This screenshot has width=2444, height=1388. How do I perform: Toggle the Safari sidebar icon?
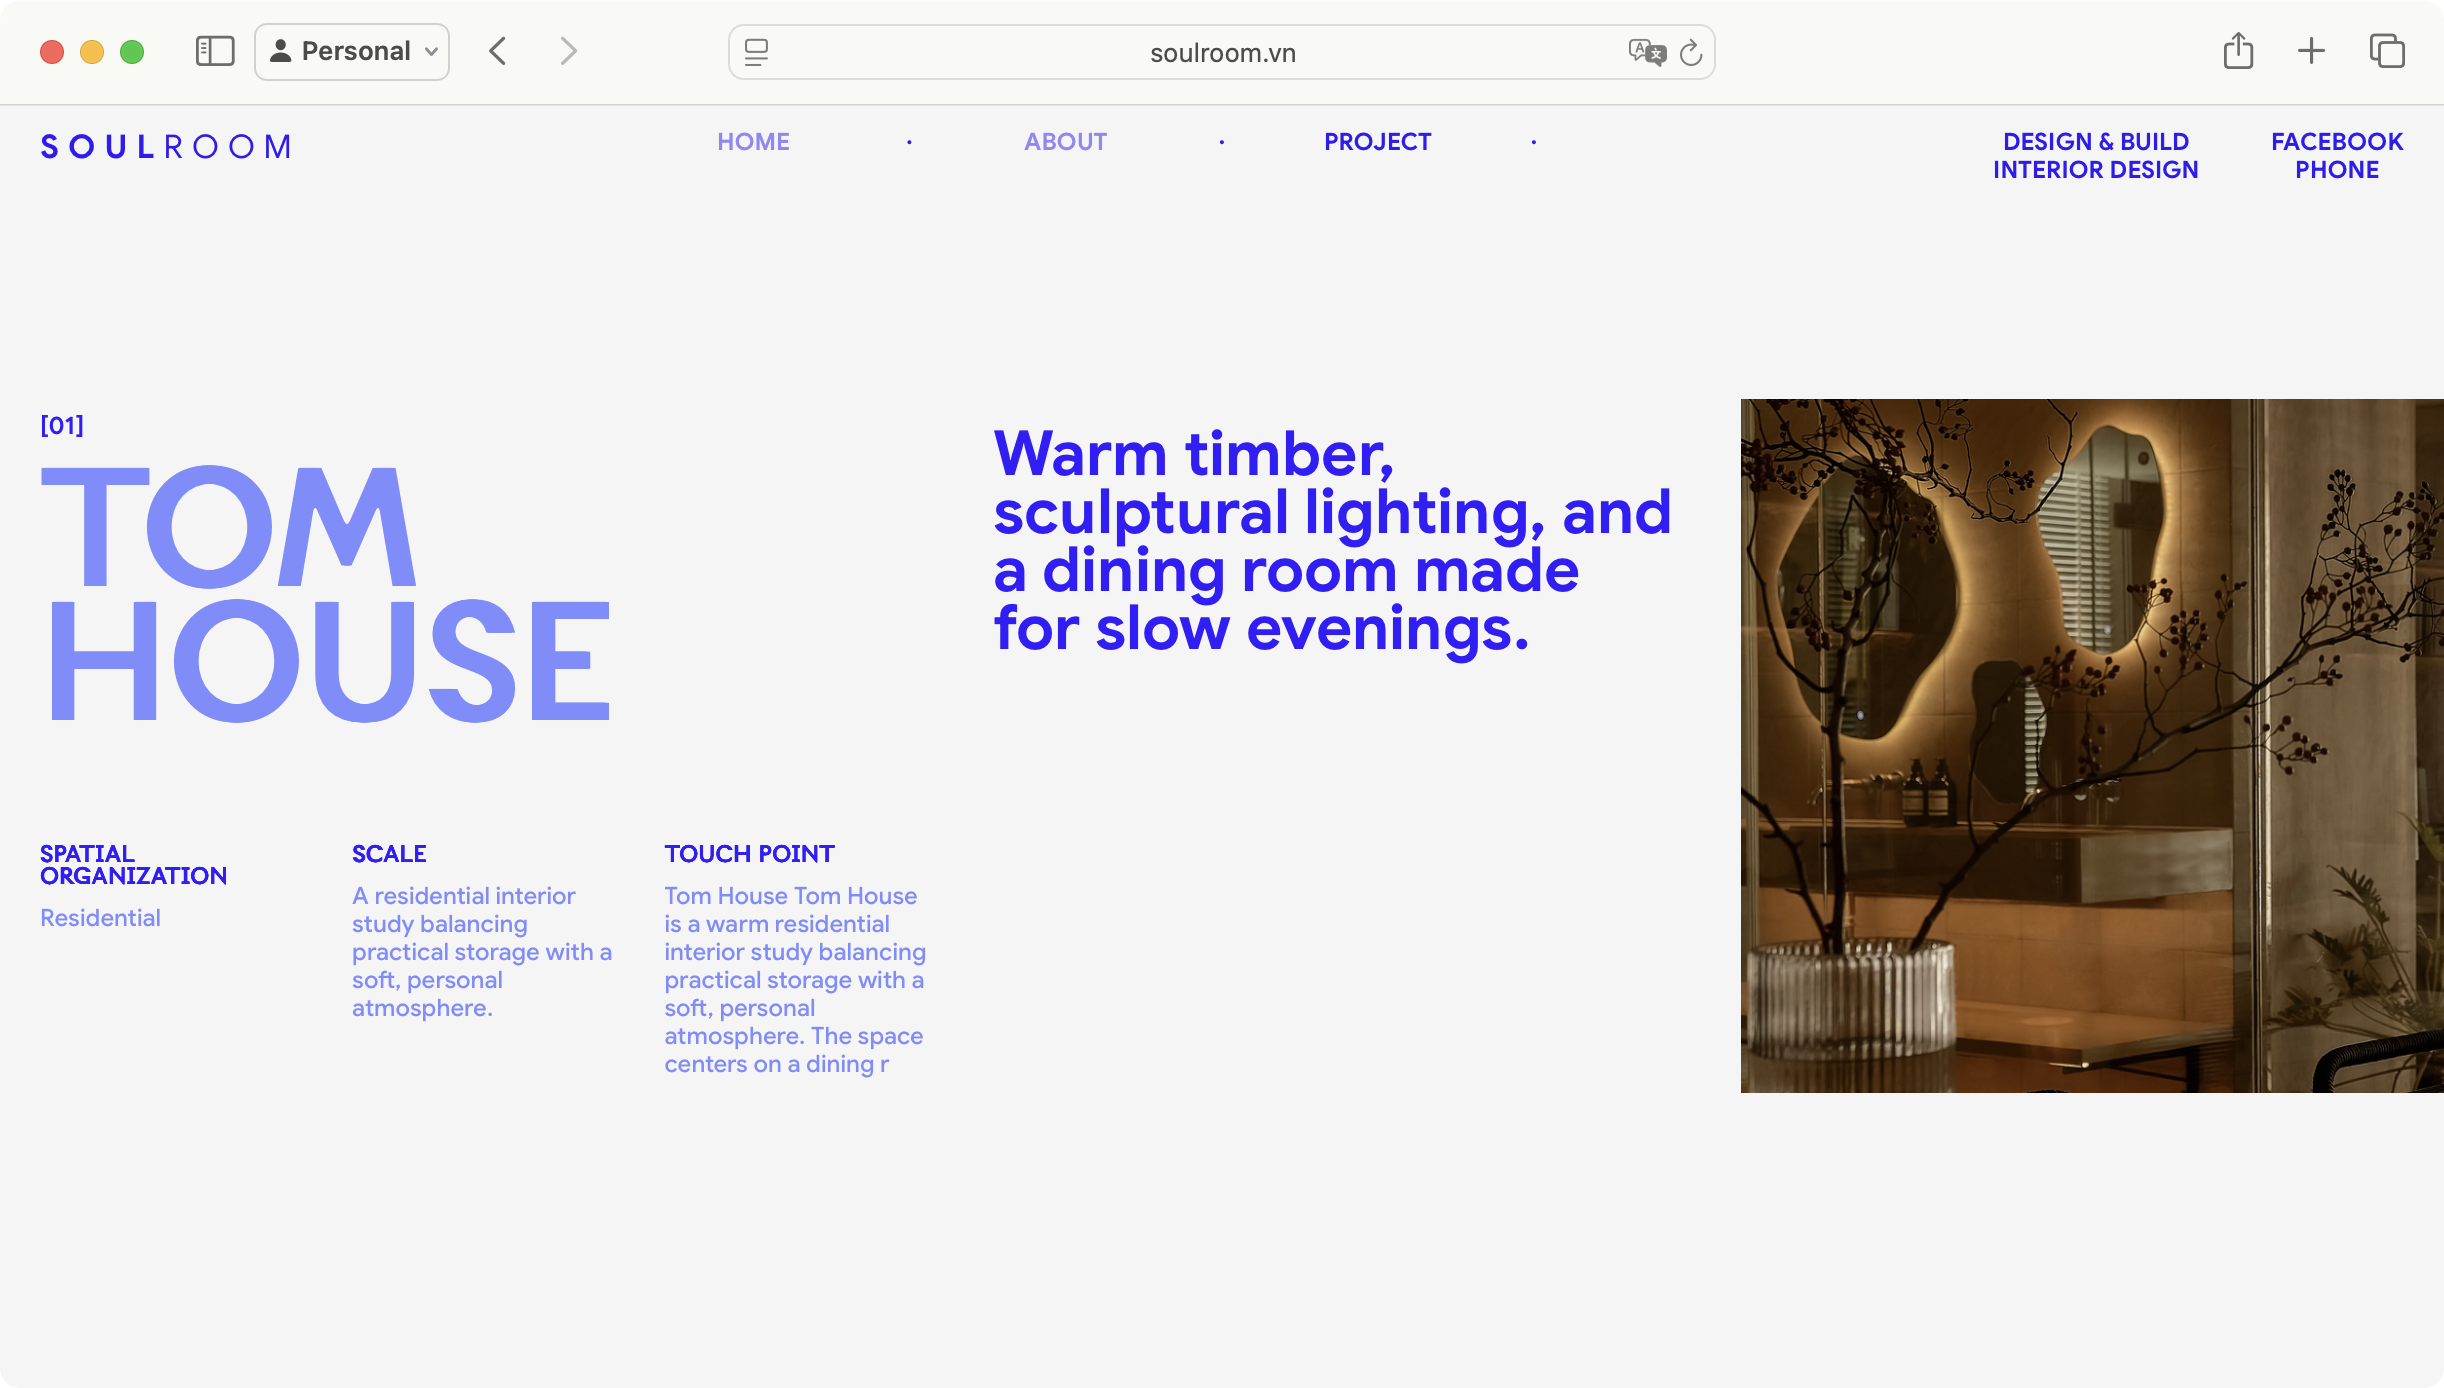tap(215, 51)
